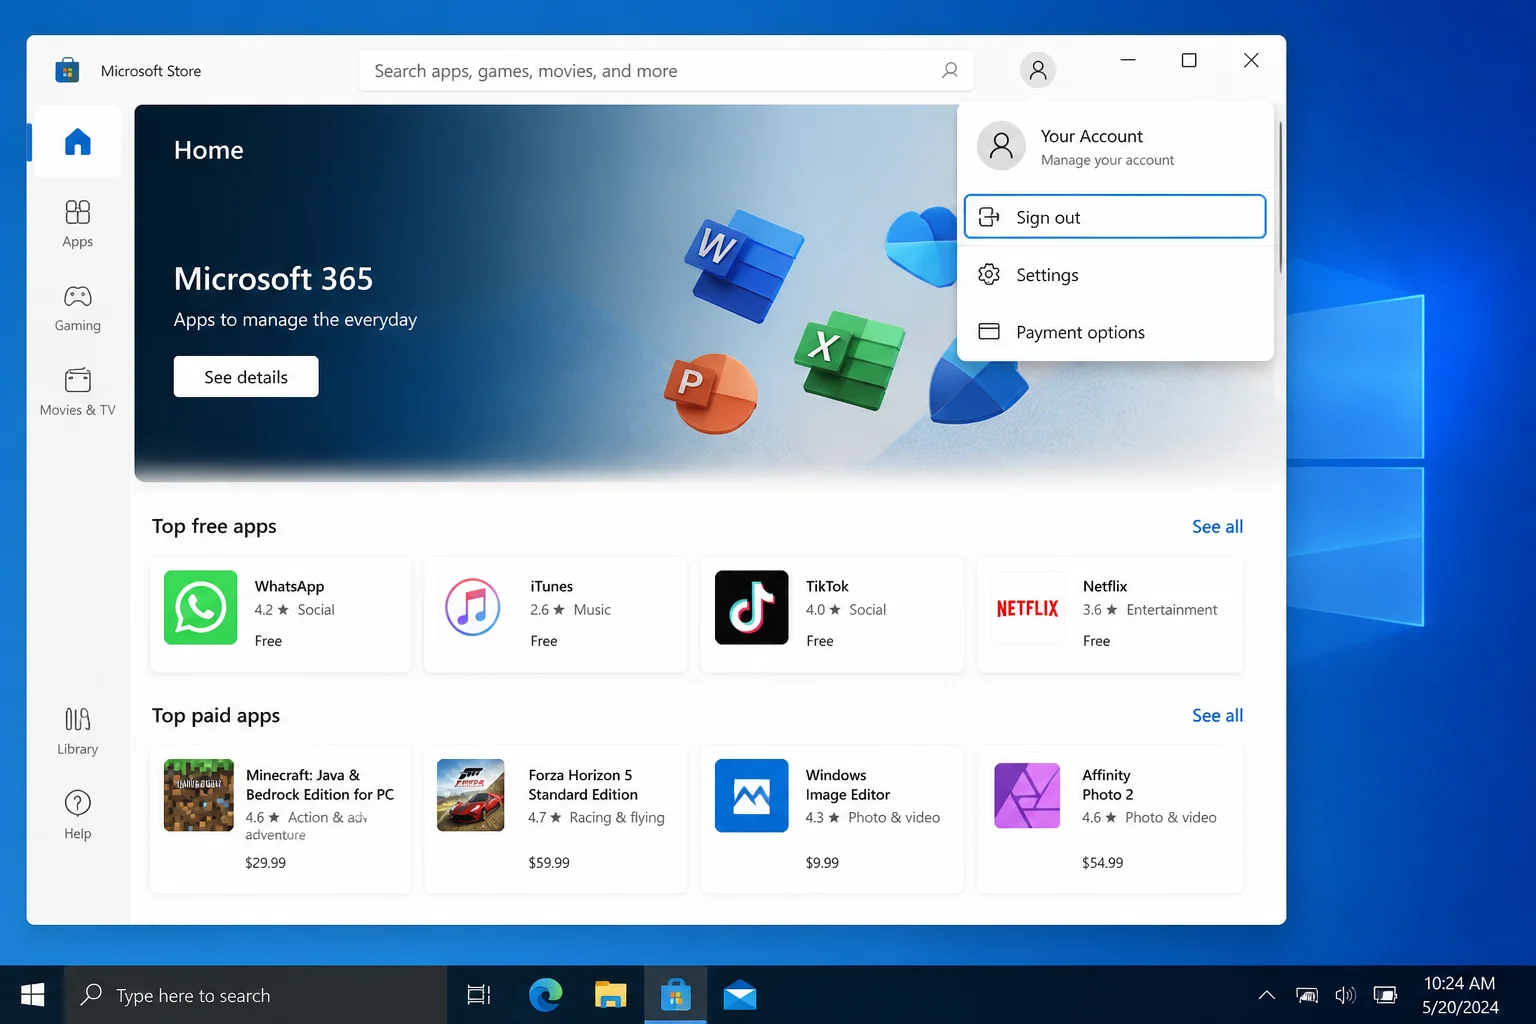
Task: Click the Top free apps heading
Action: tap(214, 526)
